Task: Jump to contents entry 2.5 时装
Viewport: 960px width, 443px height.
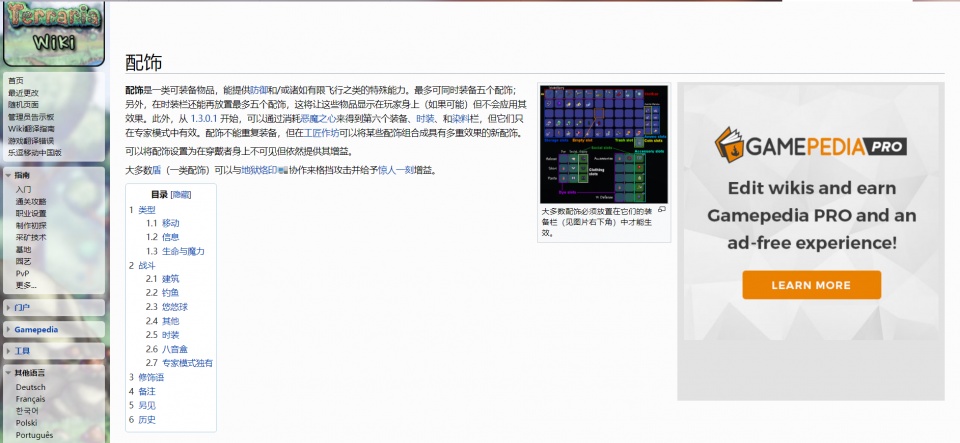Action: (162, 335)
